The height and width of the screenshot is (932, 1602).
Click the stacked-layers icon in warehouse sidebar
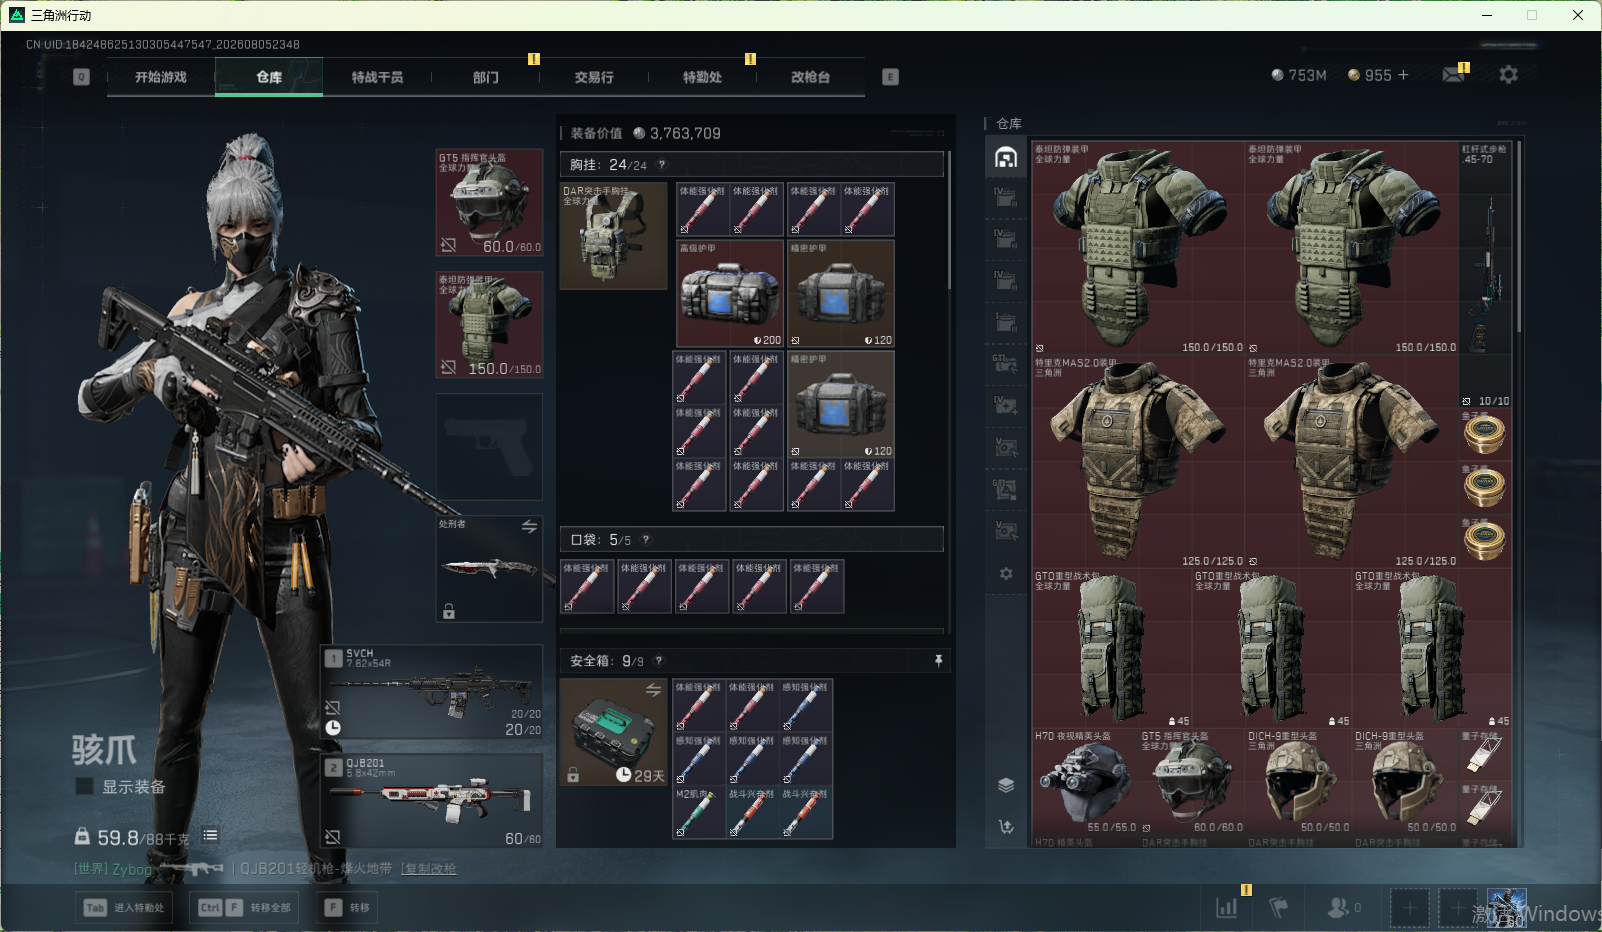tap(1006, 785)
